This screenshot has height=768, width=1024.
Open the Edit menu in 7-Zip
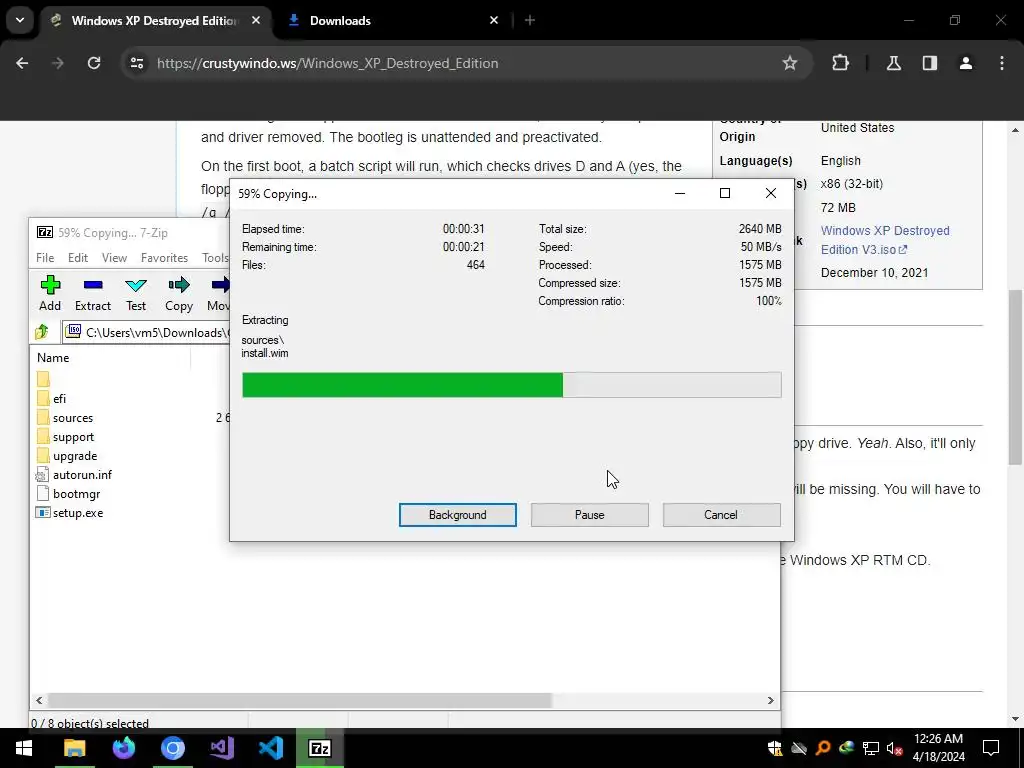78,258
